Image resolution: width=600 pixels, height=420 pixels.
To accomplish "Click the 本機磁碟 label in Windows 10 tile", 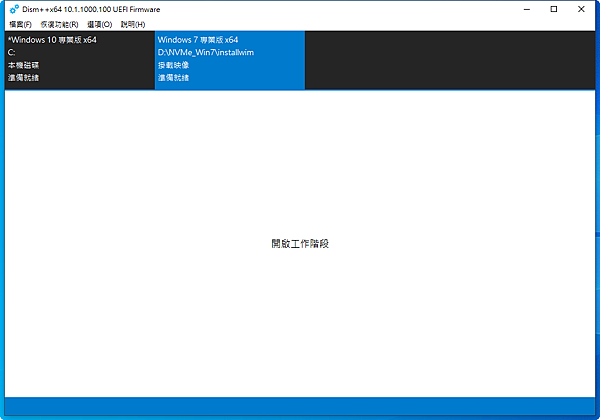I will click(23, 65).
